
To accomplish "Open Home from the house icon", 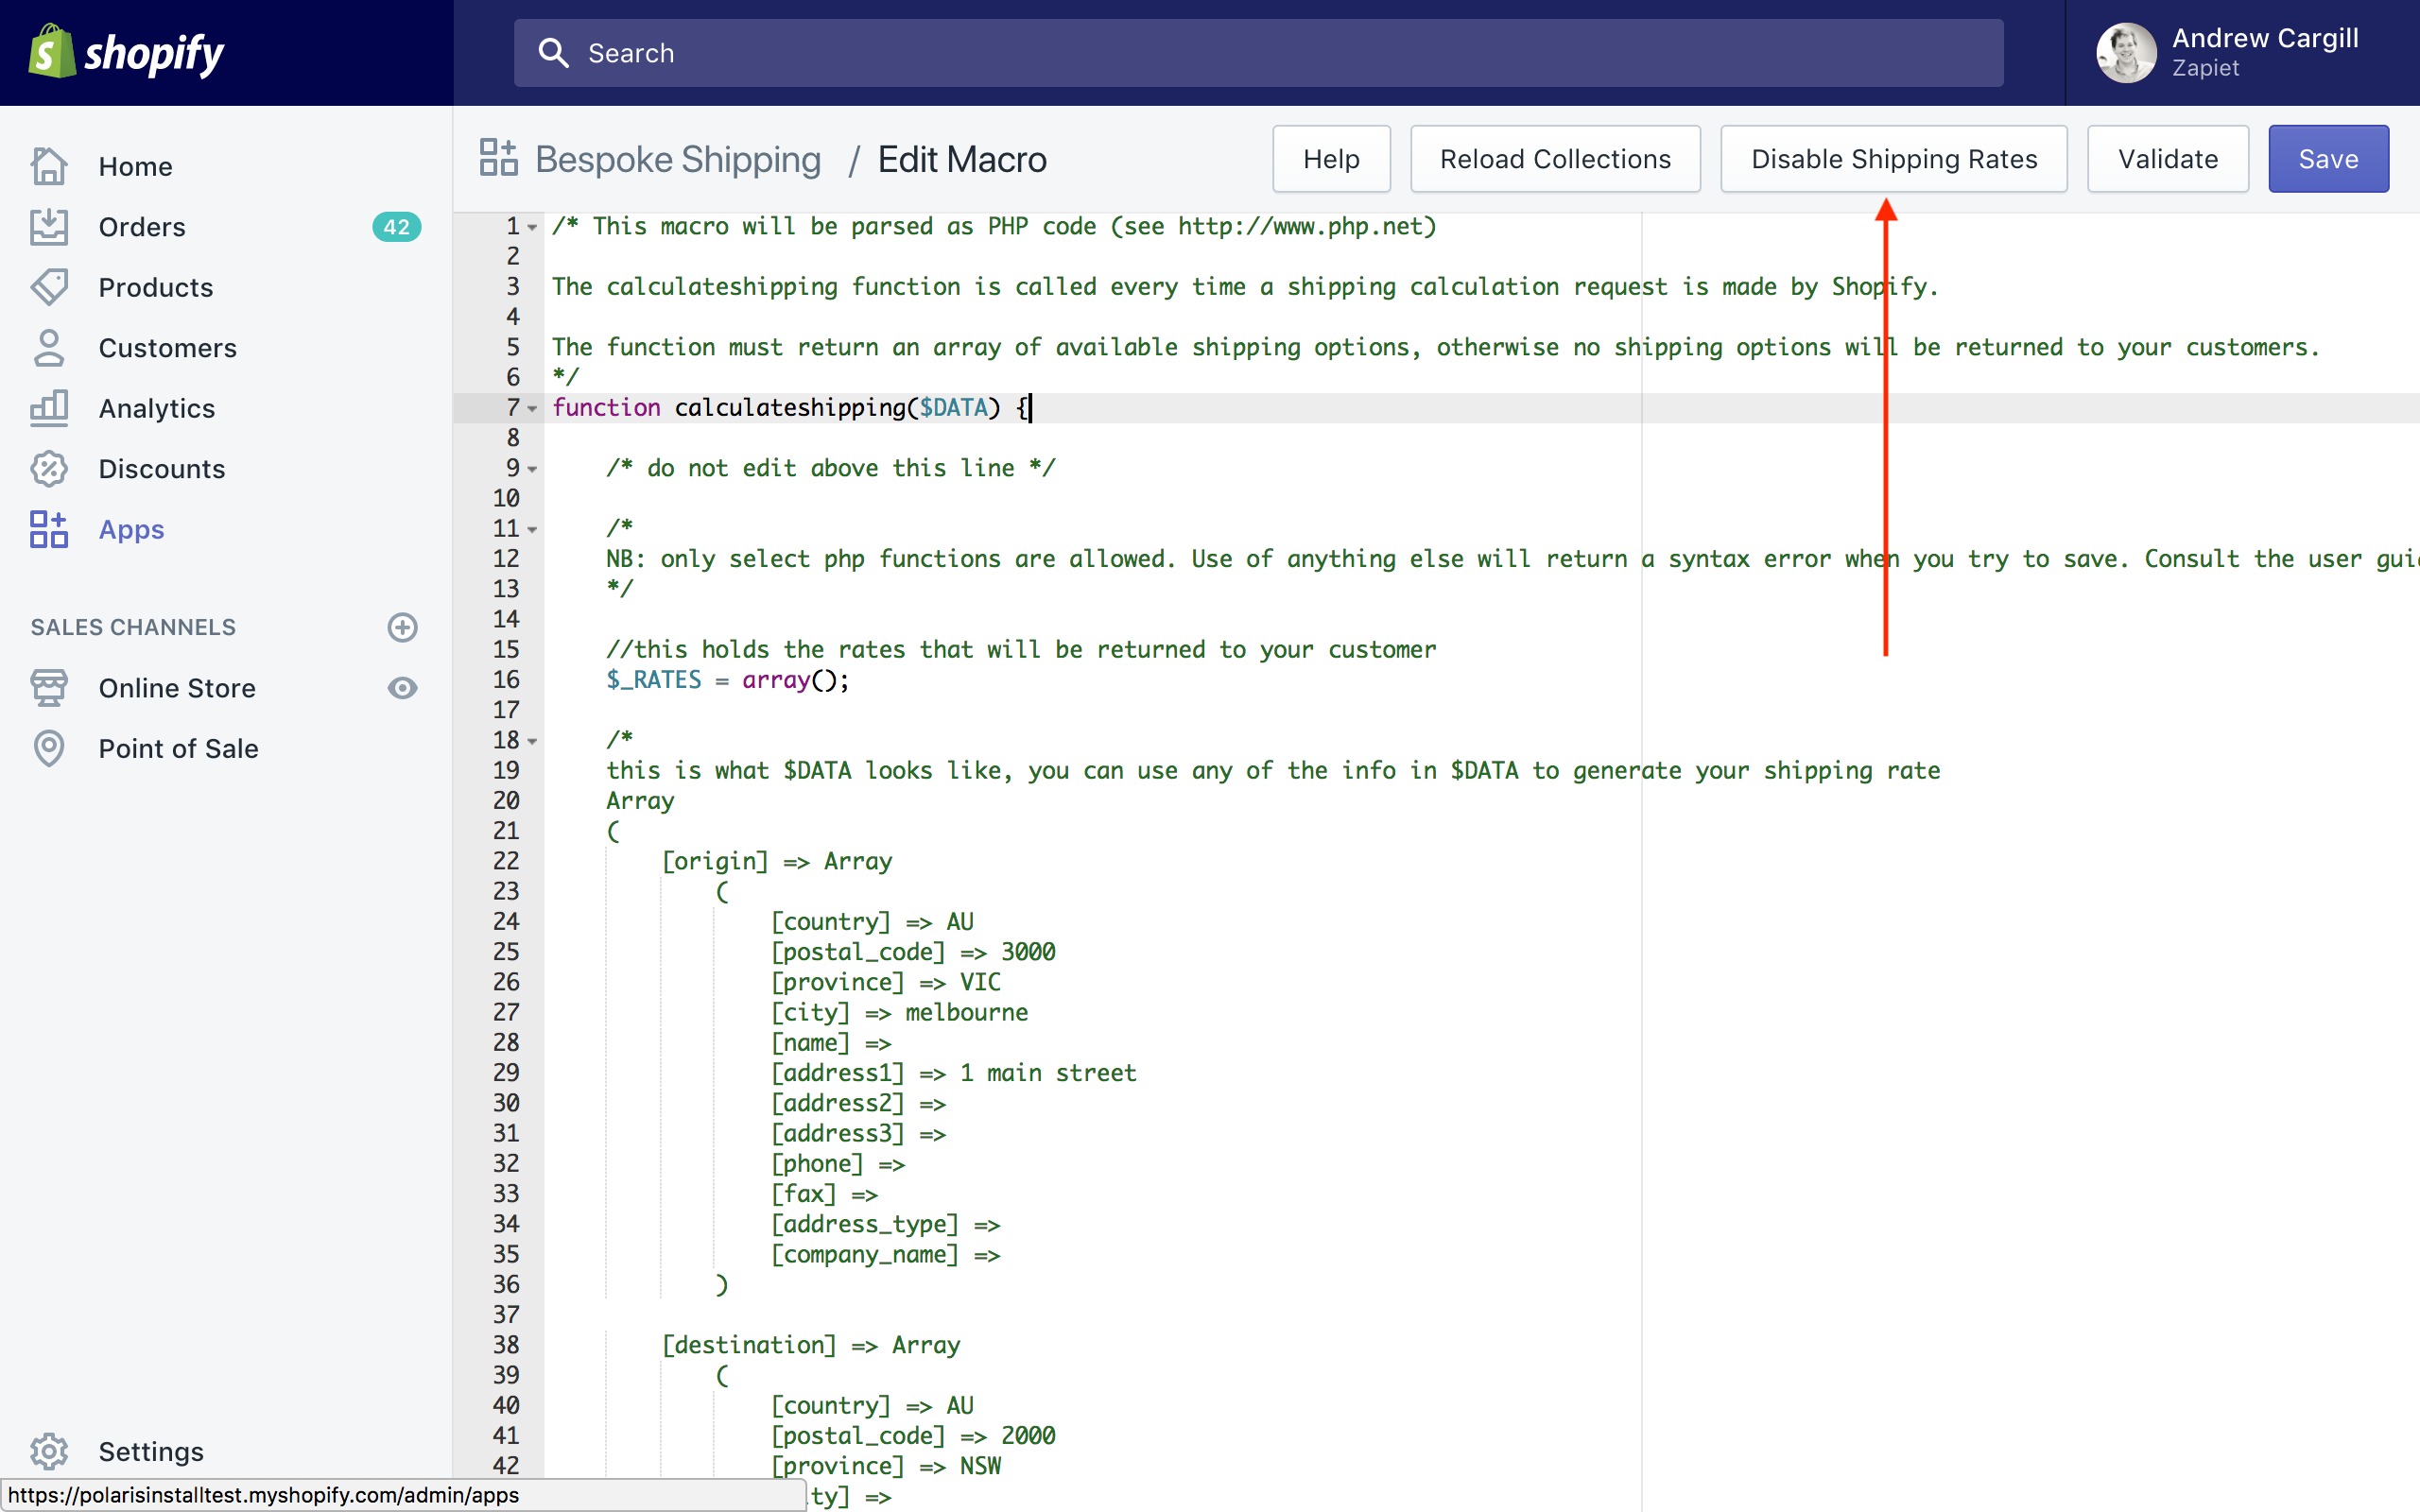I will [48, 166].
